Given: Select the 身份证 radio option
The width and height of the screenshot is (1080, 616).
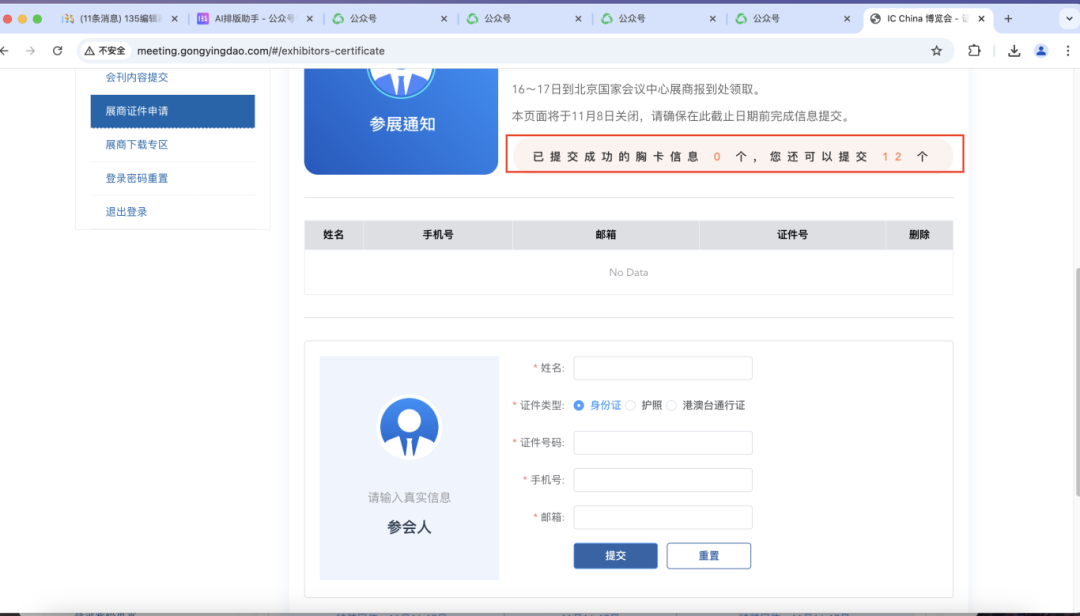Looking at the screenshot, I should tap(579, 405).
